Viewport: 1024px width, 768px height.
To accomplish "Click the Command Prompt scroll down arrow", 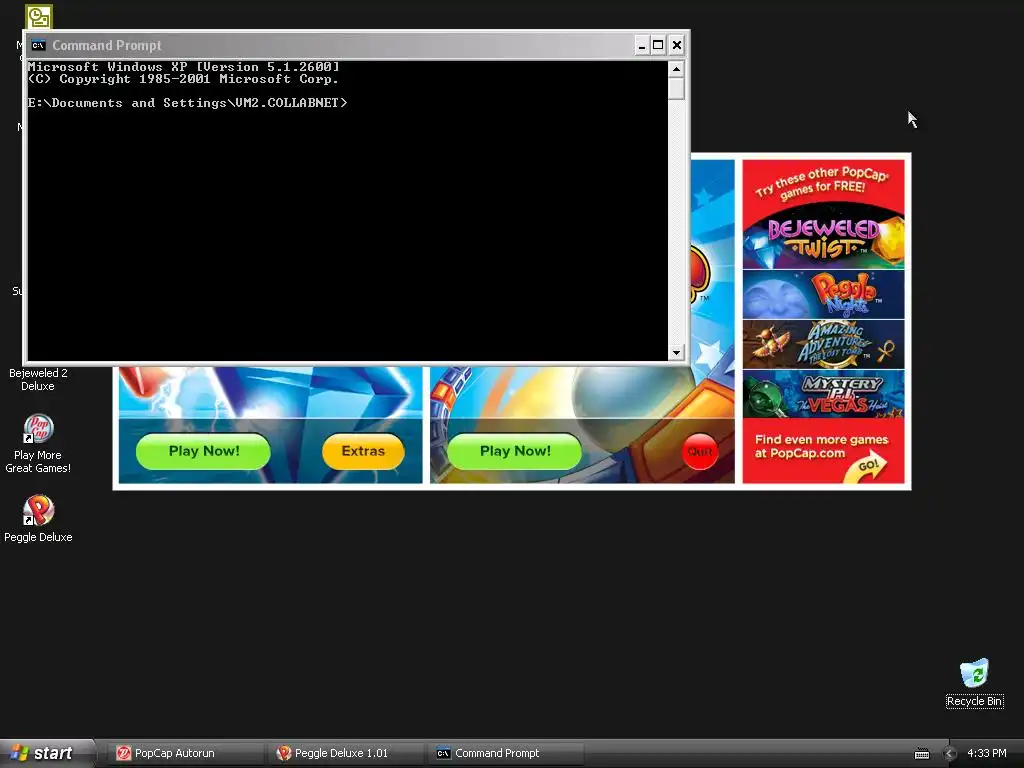I will (677, 353).
